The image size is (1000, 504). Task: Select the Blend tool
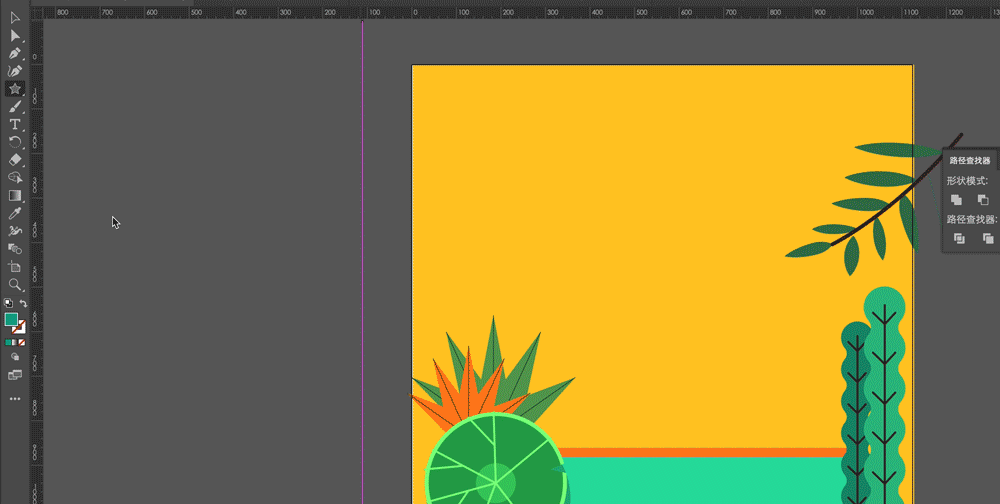click(15, 249)
